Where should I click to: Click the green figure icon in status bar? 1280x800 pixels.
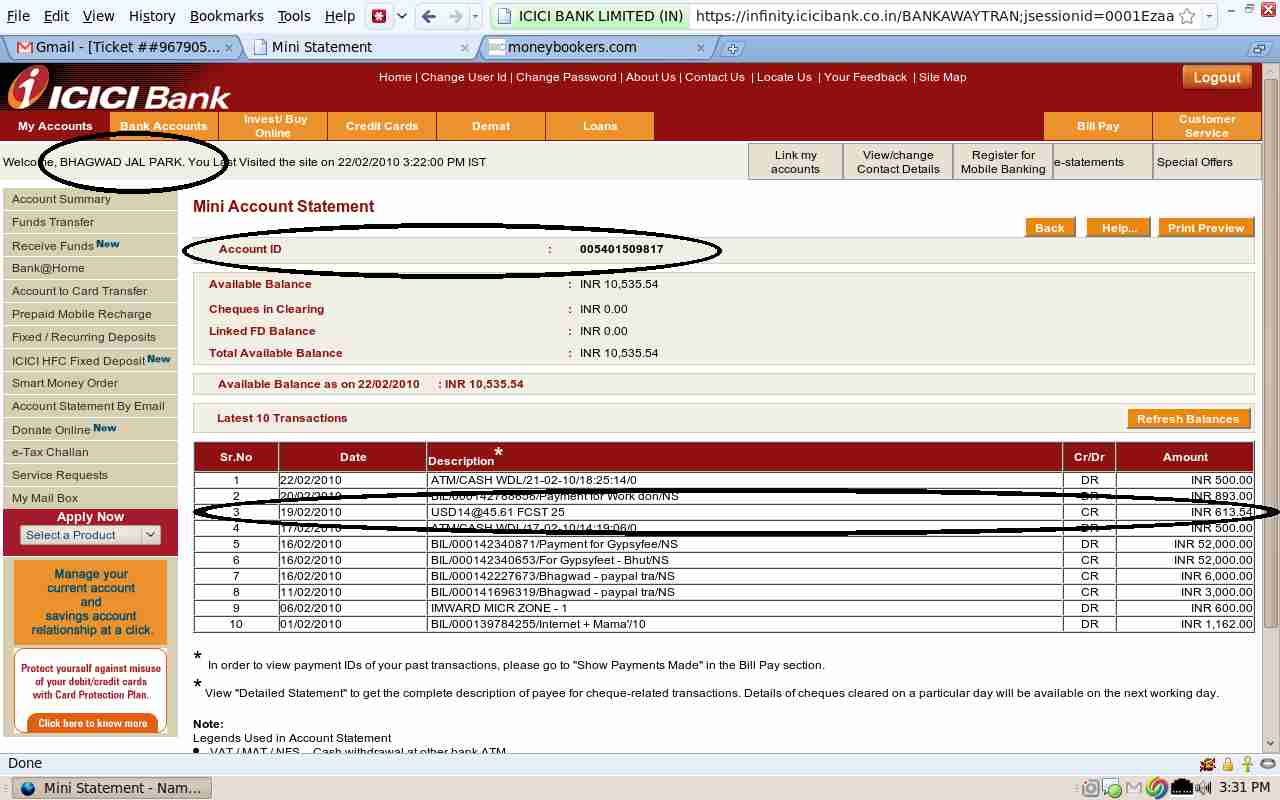1247,764
